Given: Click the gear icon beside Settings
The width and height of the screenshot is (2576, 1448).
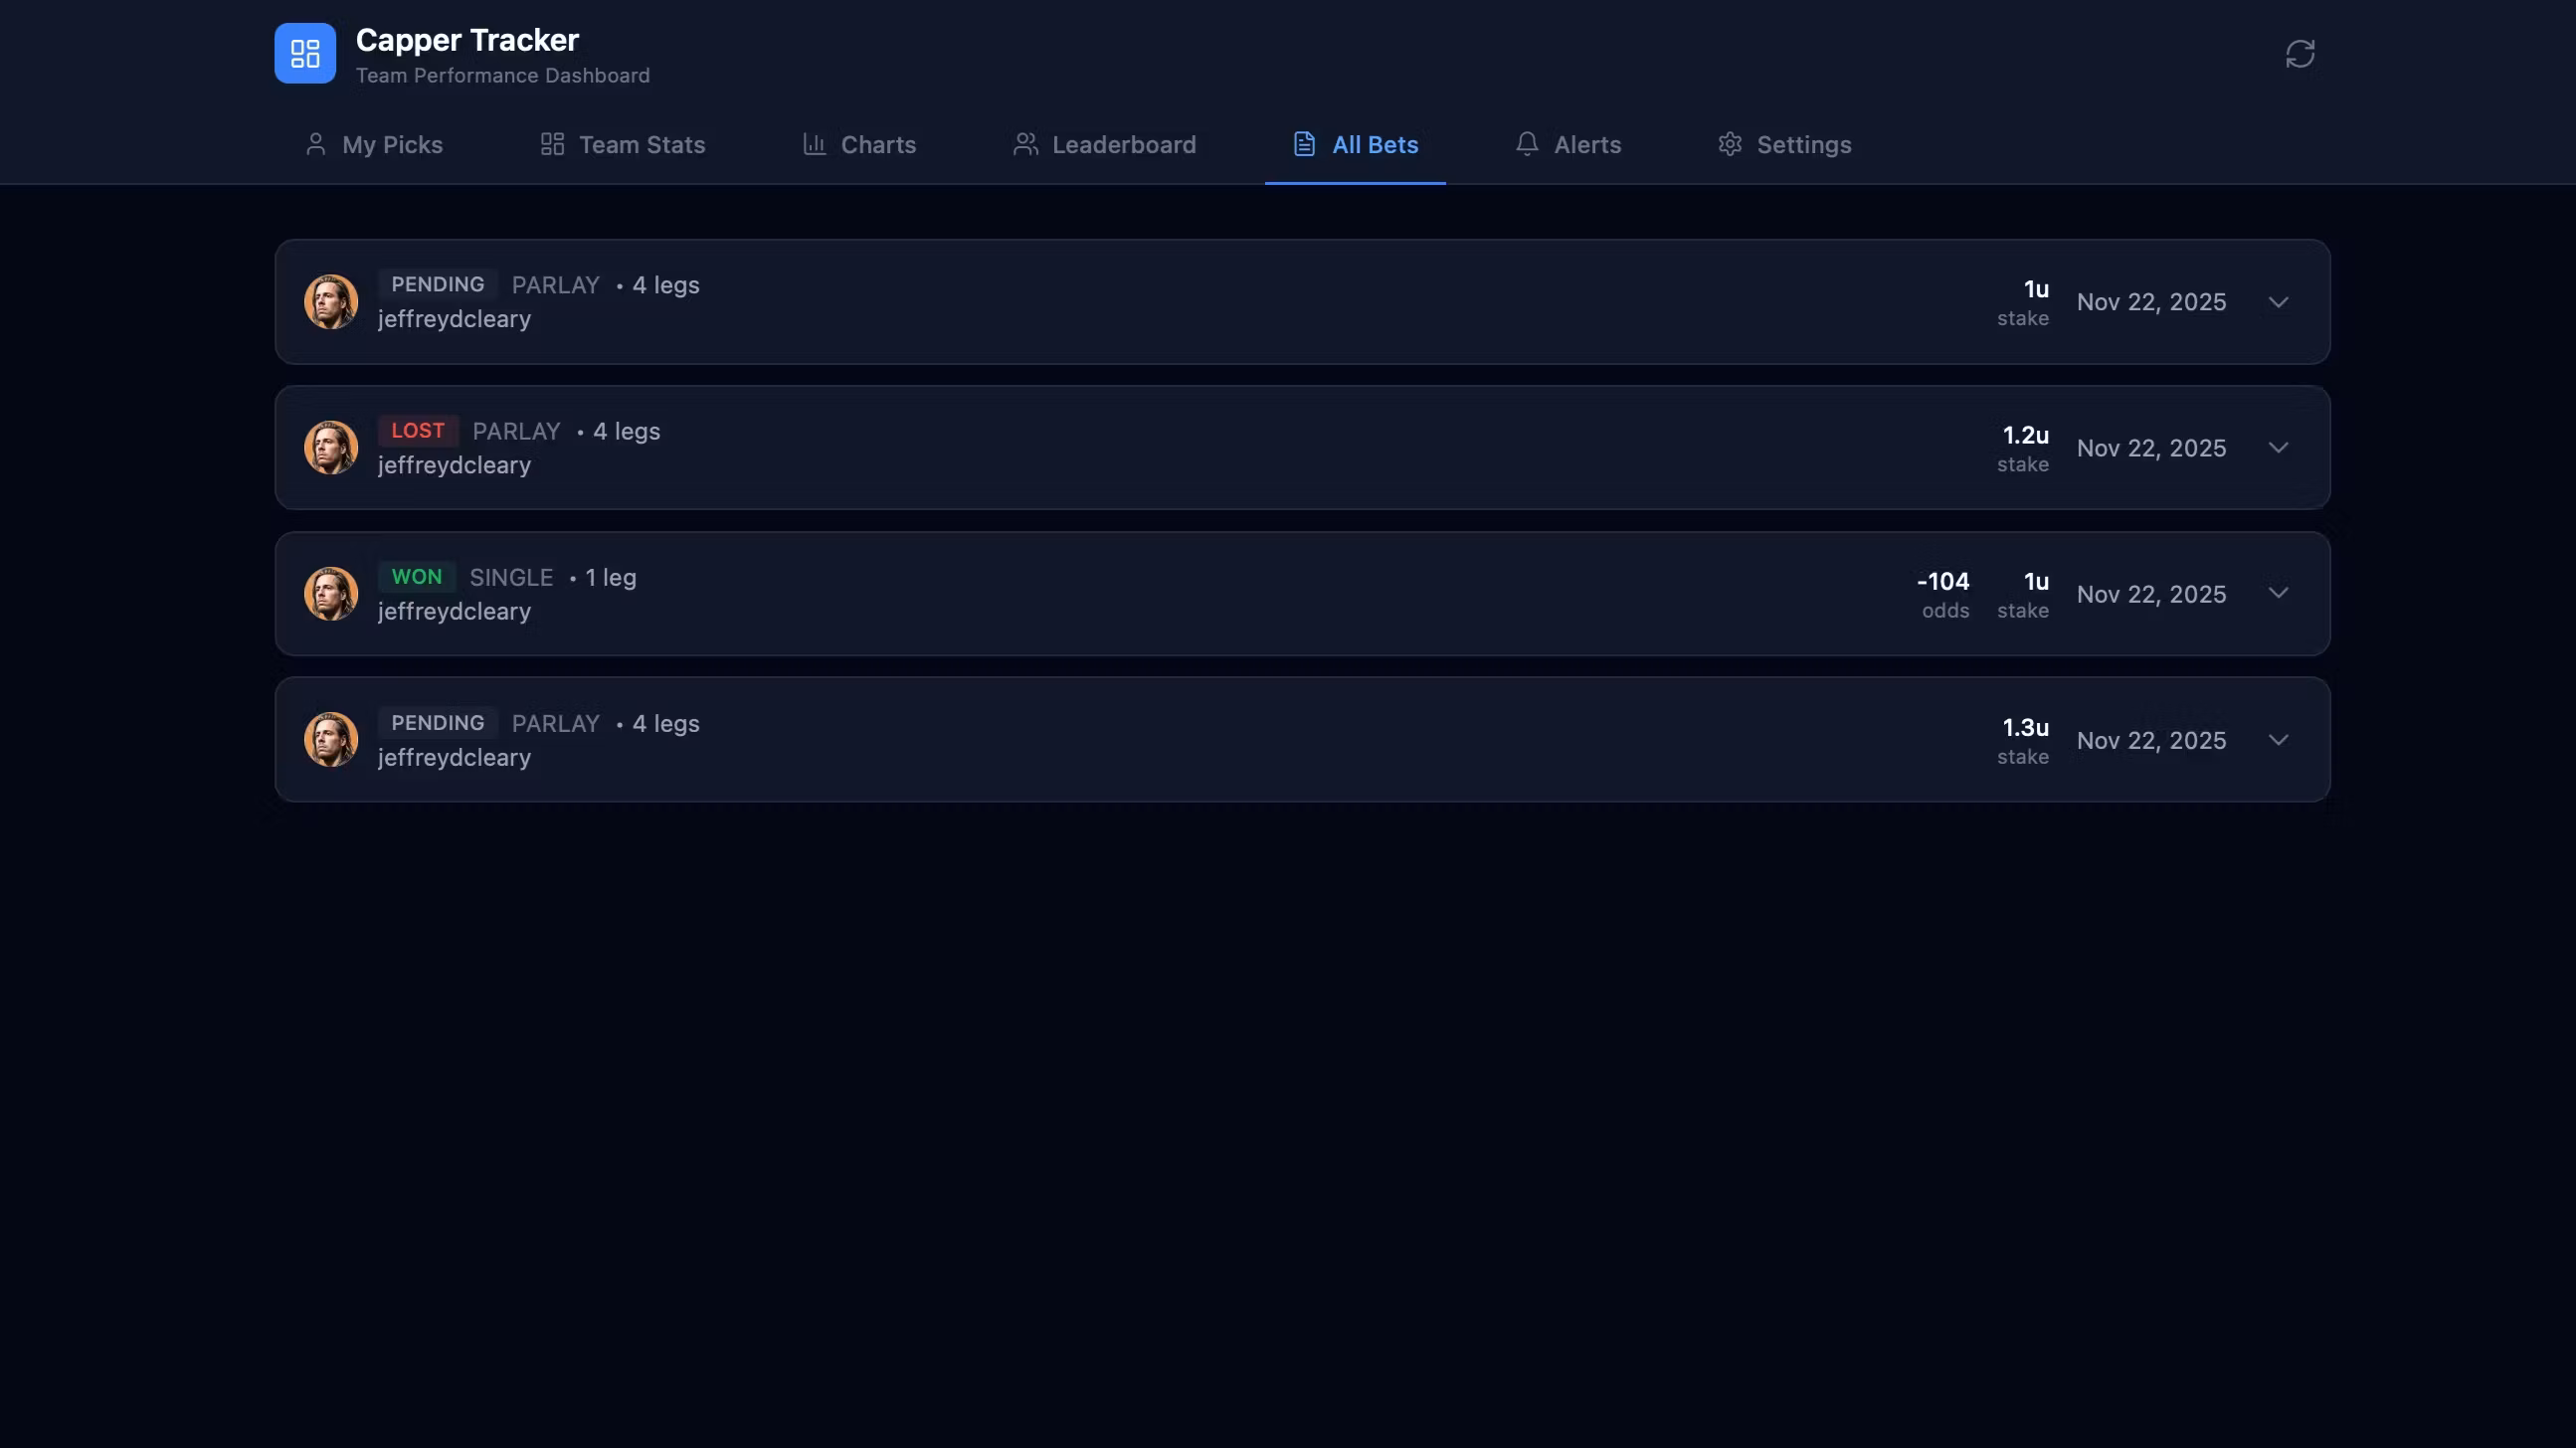Looking at the screenshot, I should click(x=1730, y=144).
